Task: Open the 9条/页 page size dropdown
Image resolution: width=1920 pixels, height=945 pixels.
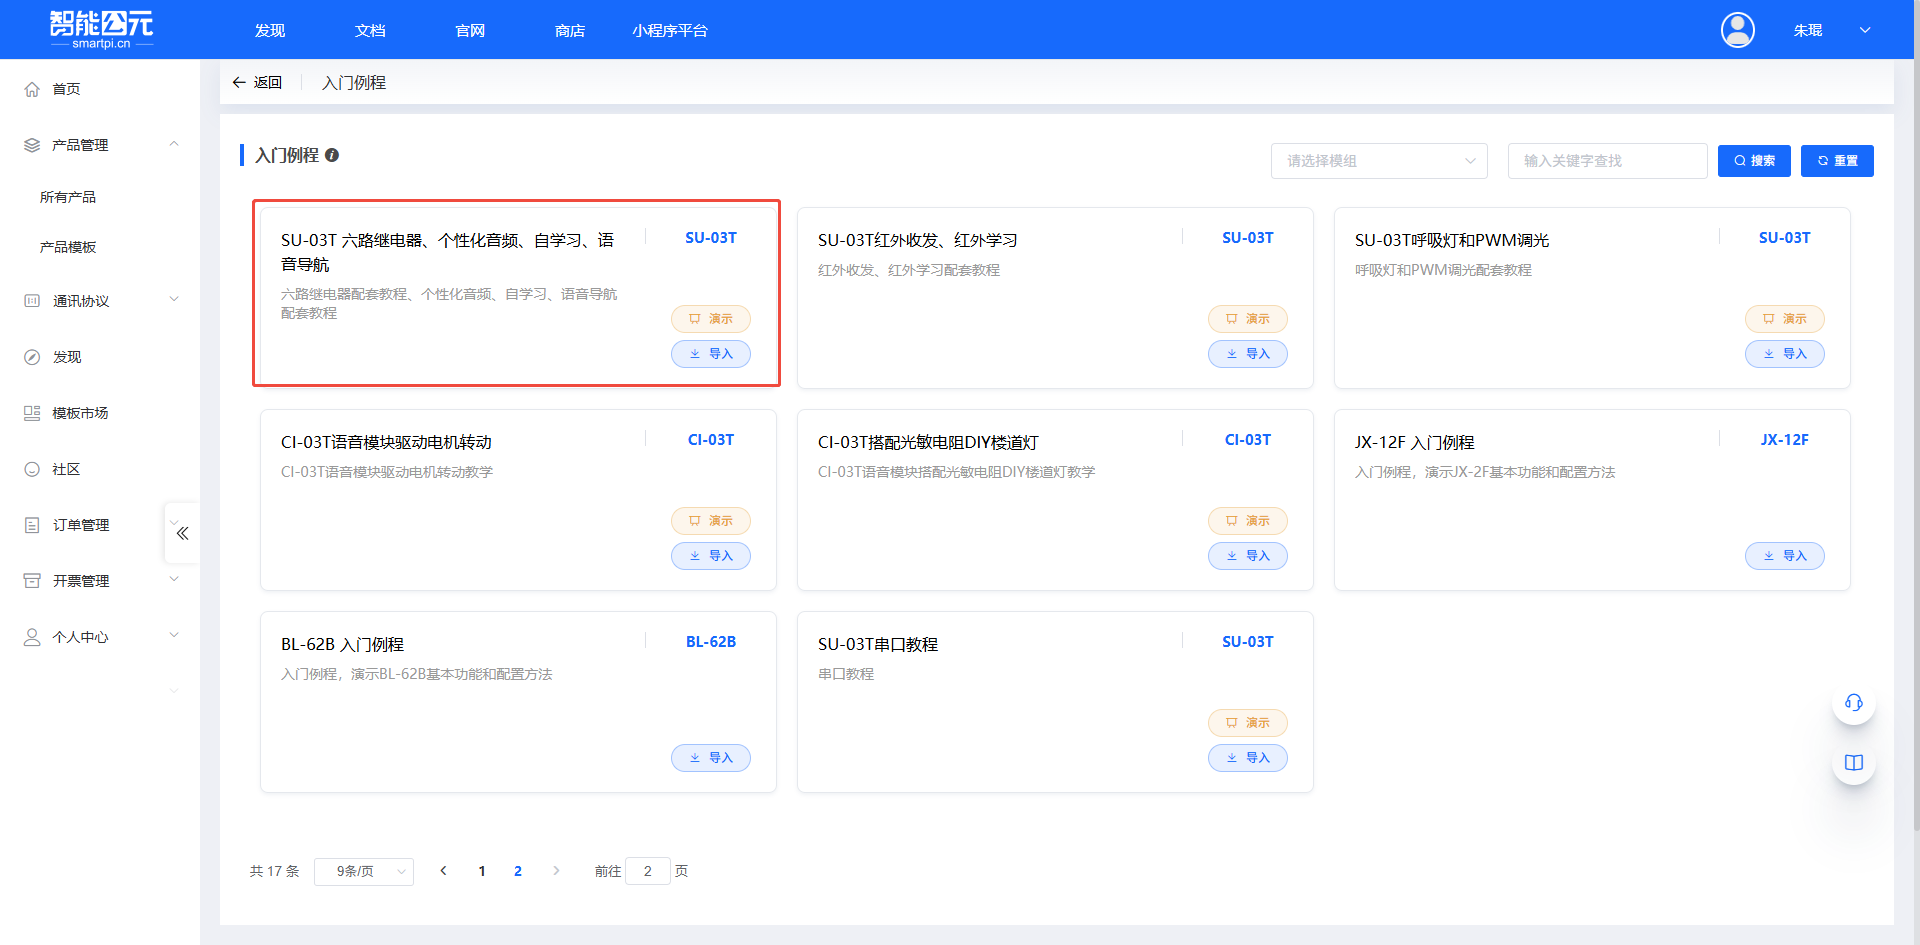Action: 363,871
